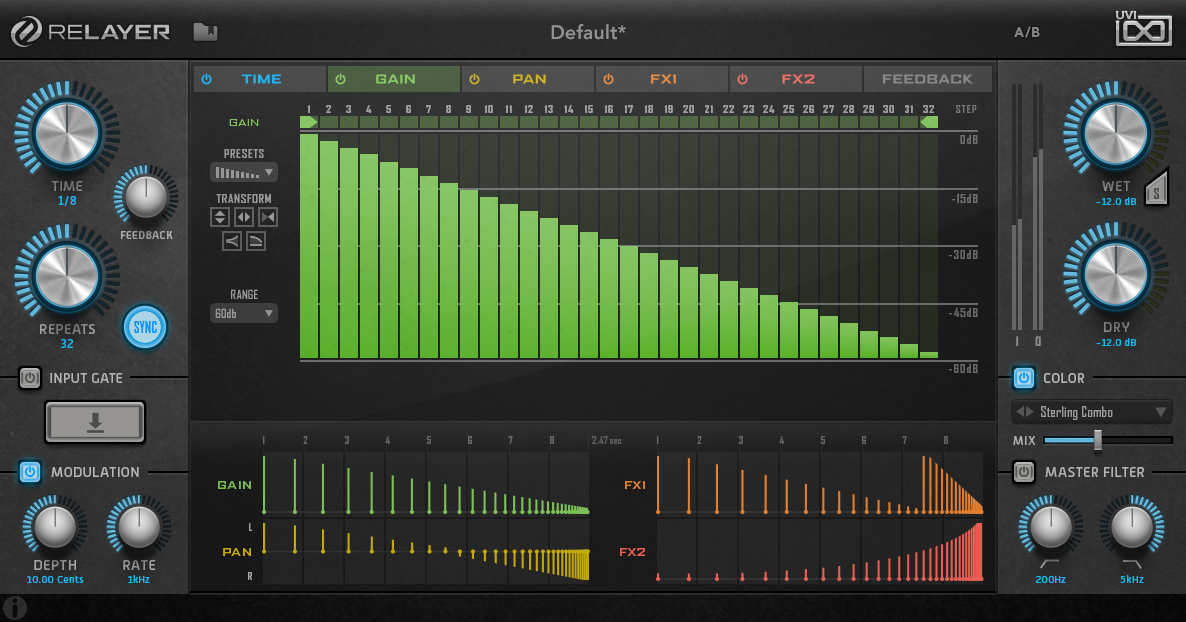
Task: Click the step 8 toggle cell in the GAIN row
Action: pyautogui.click(x=449, y=122)
